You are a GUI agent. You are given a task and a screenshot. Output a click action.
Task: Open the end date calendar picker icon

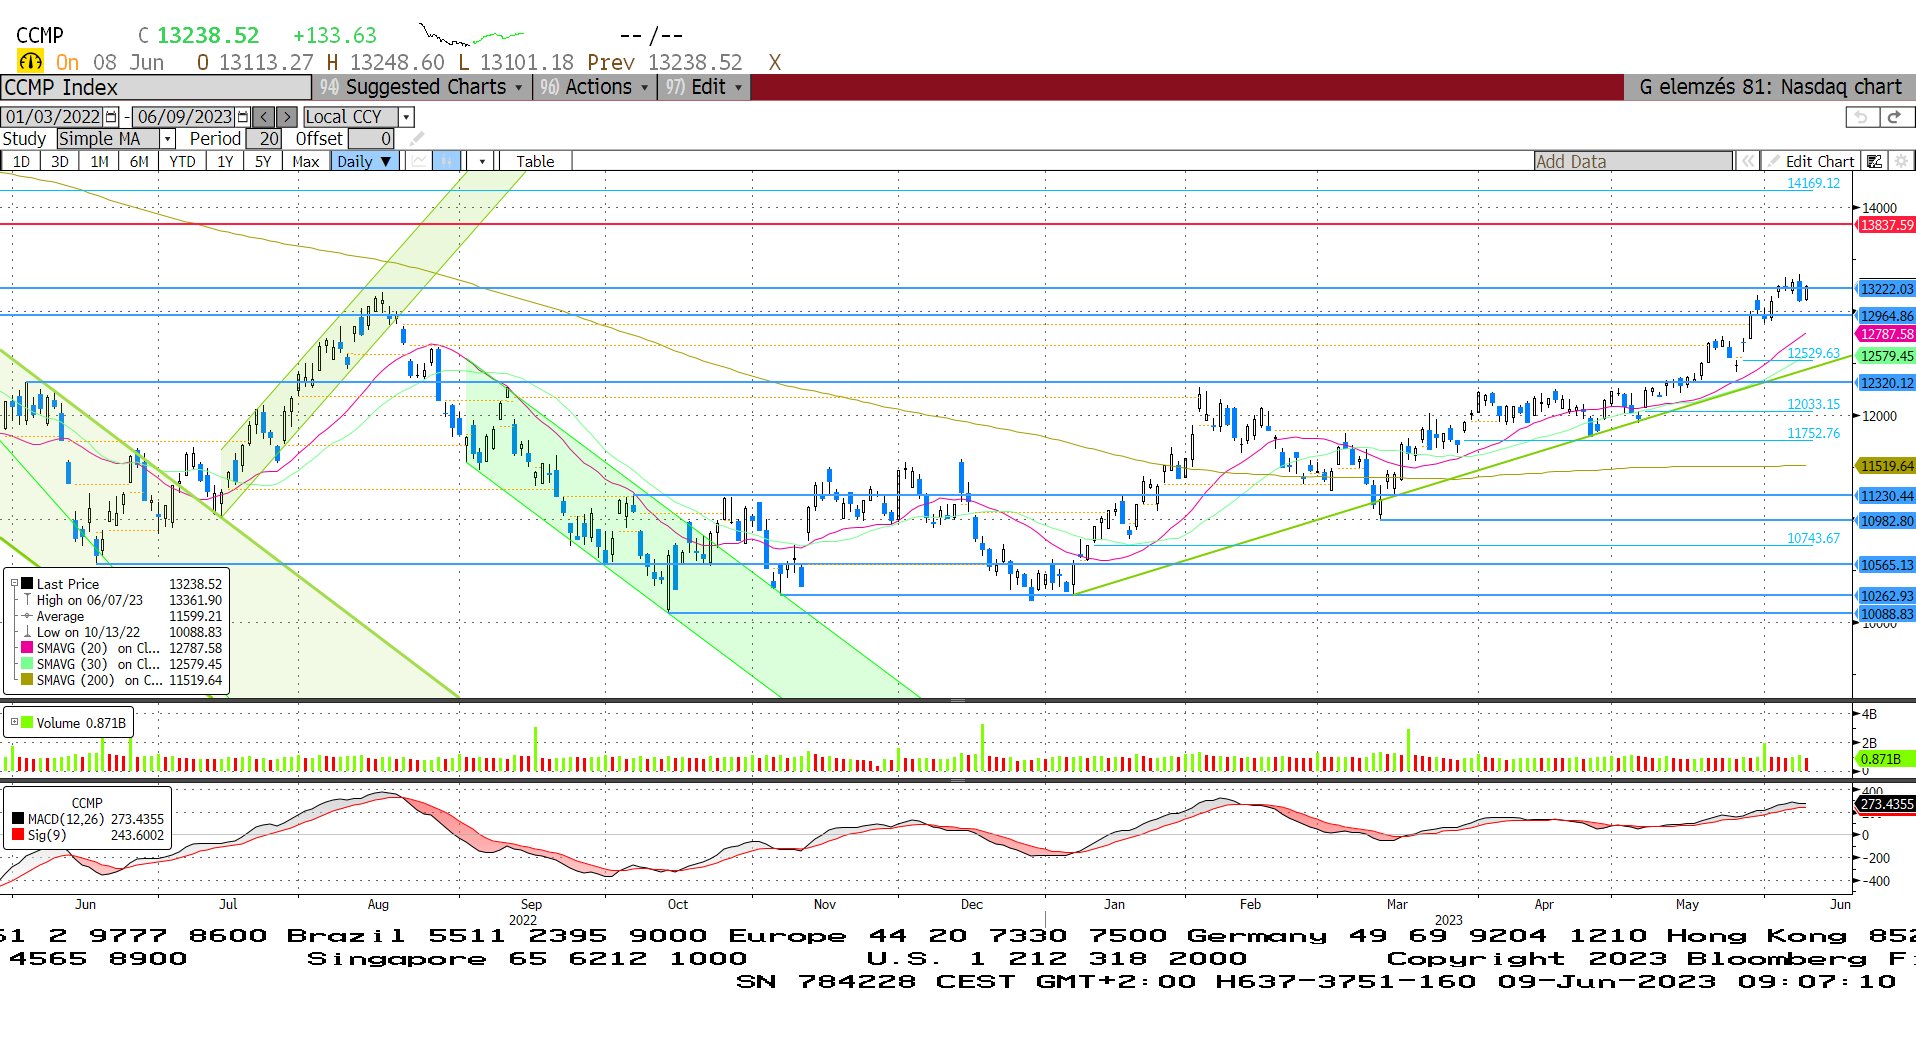[243, 117]
